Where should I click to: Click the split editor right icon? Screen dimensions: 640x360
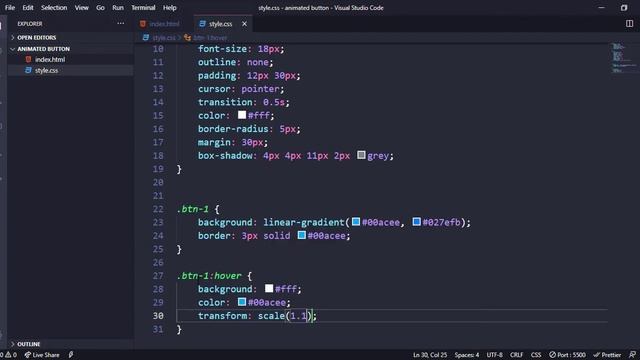coord(629,24)
